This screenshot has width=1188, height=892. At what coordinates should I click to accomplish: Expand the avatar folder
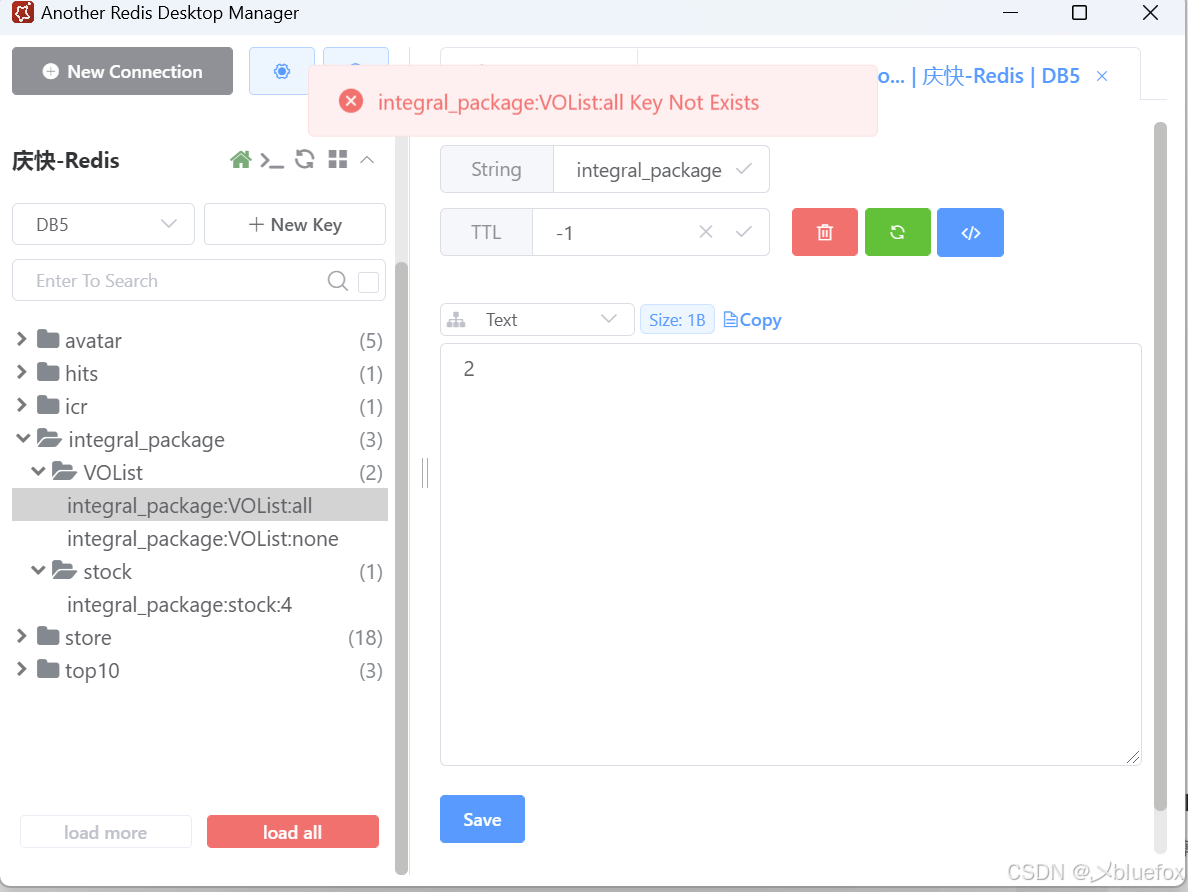click(x=21, y=340)
